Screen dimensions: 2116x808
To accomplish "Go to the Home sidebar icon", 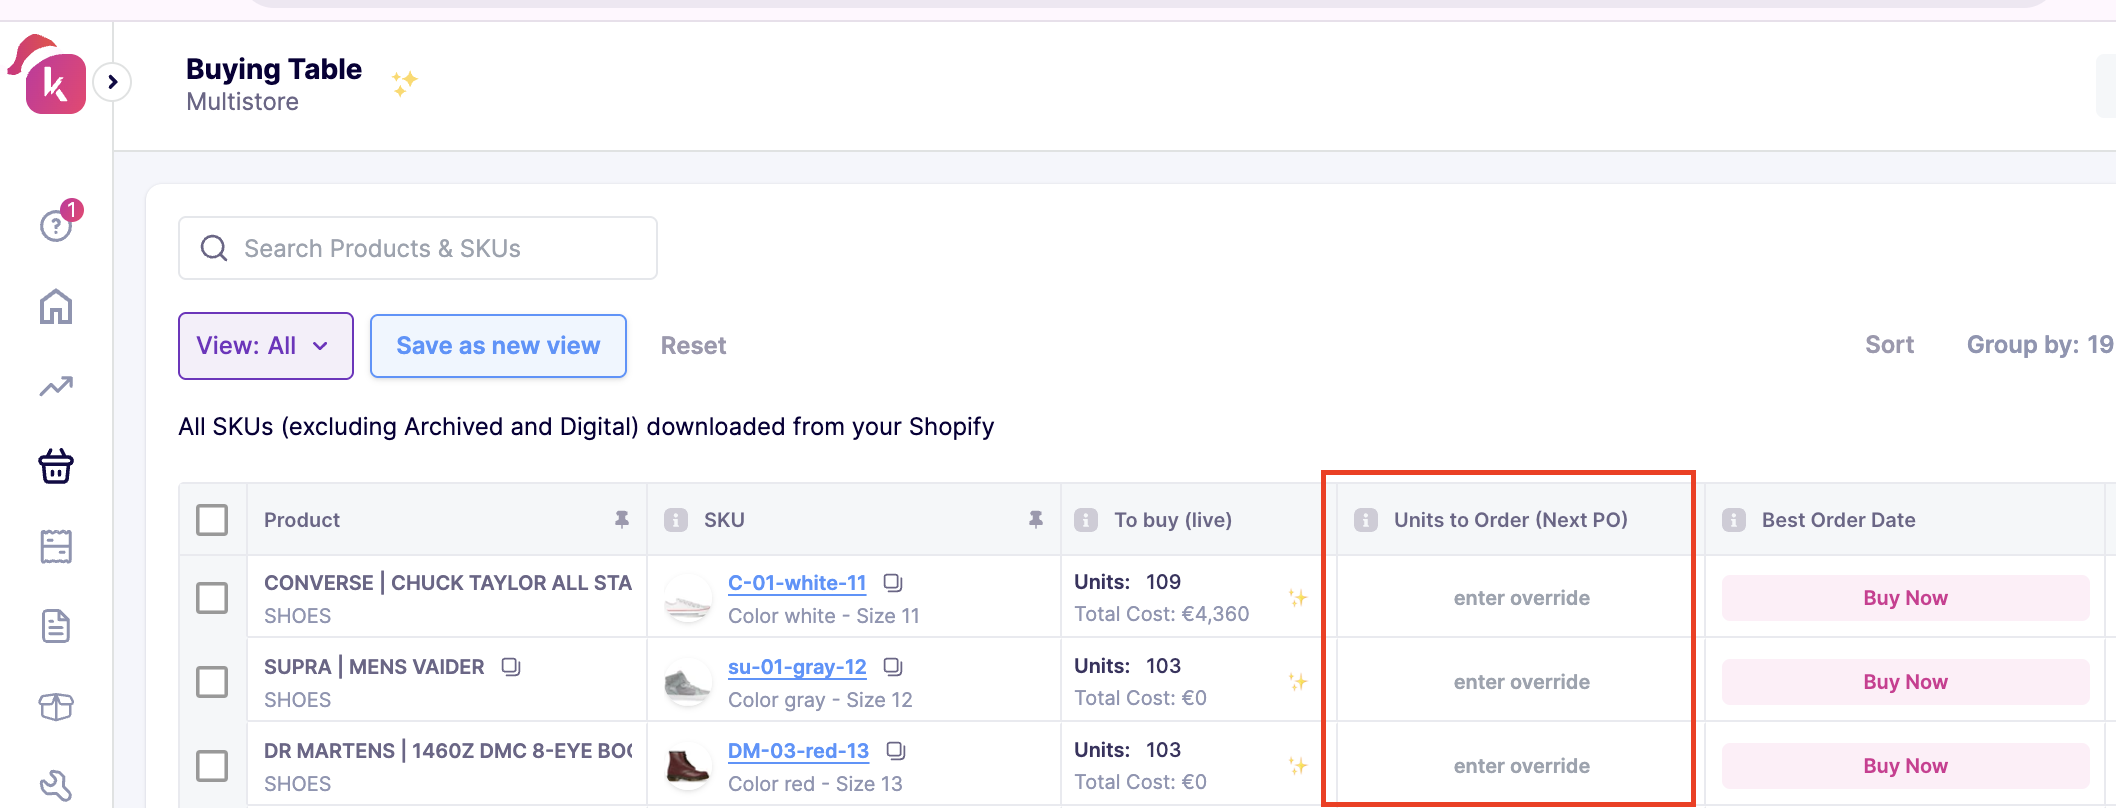I will click(x=56, y=307).
